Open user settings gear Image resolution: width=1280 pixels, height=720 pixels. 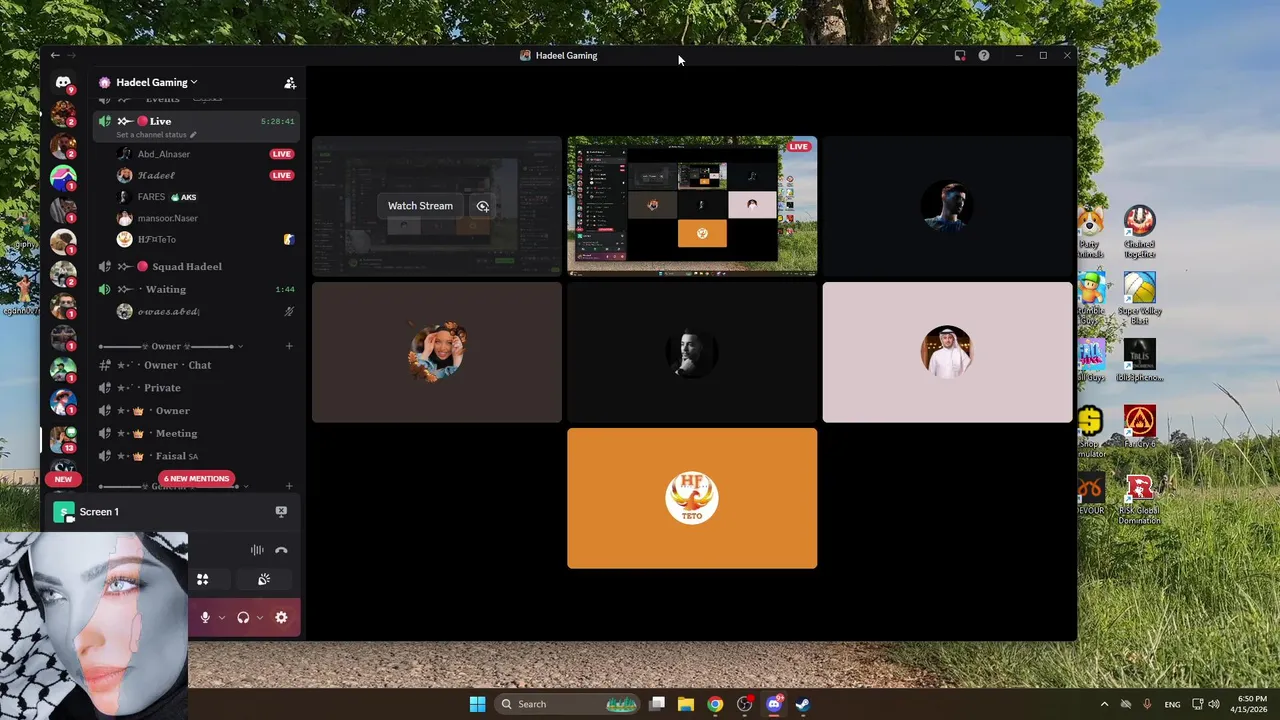click(281, 617)
